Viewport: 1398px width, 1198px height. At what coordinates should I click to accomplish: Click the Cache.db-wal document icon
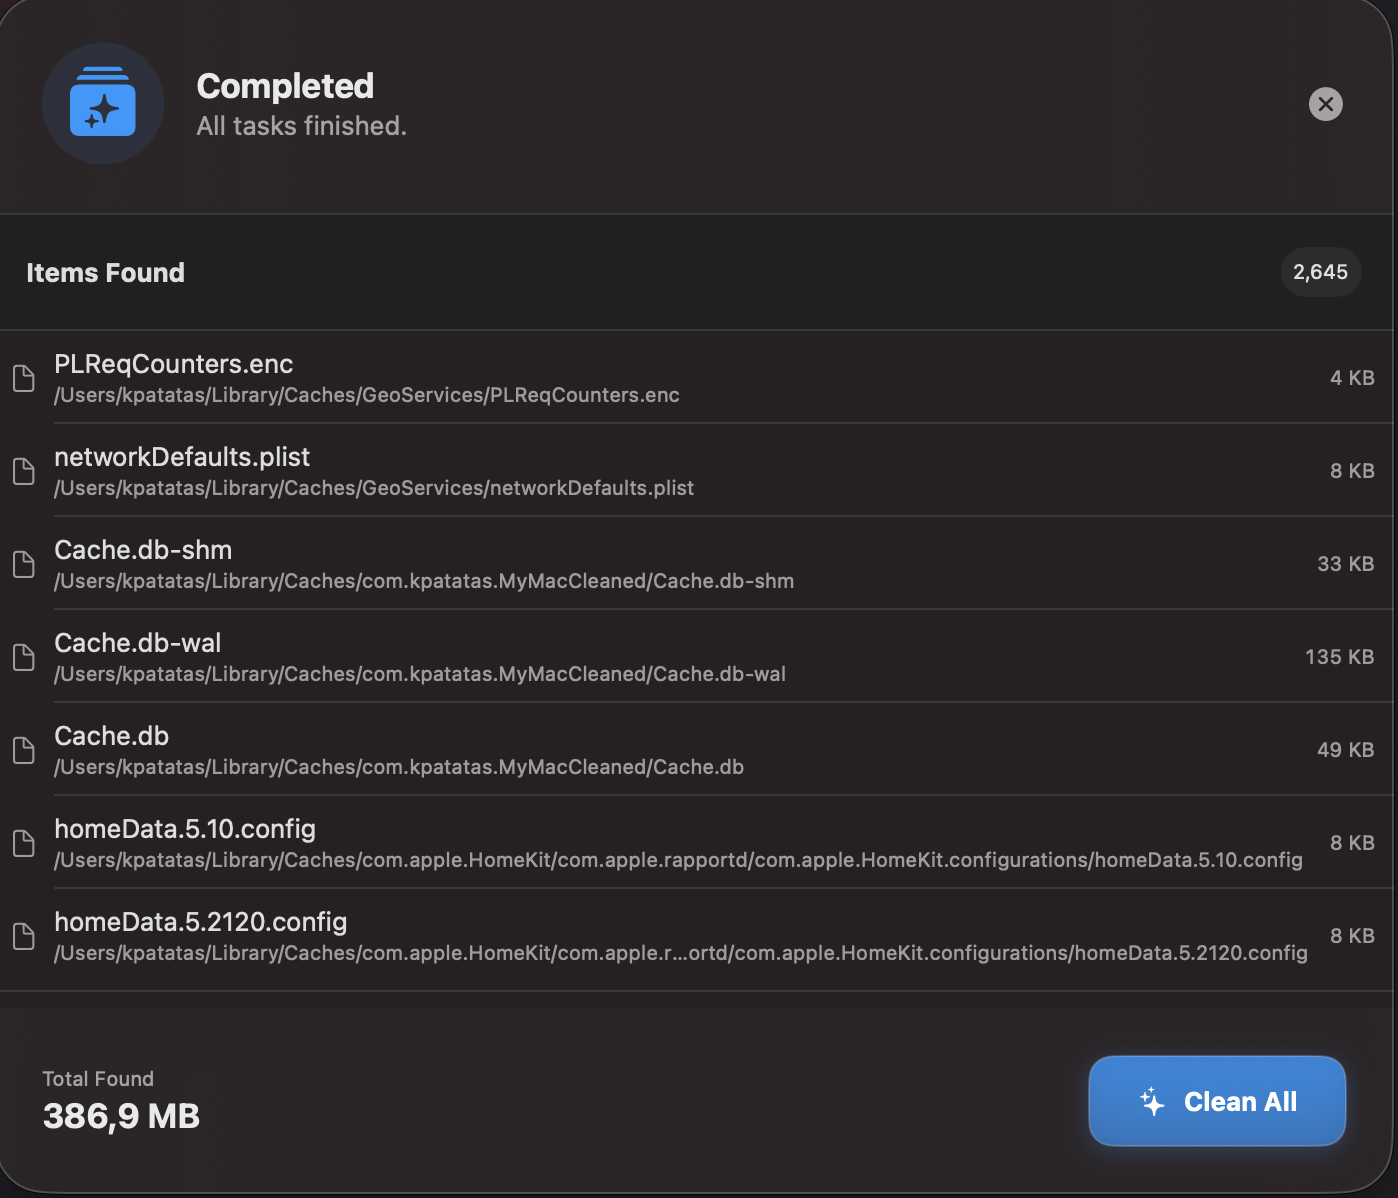(x=23, y=657)
